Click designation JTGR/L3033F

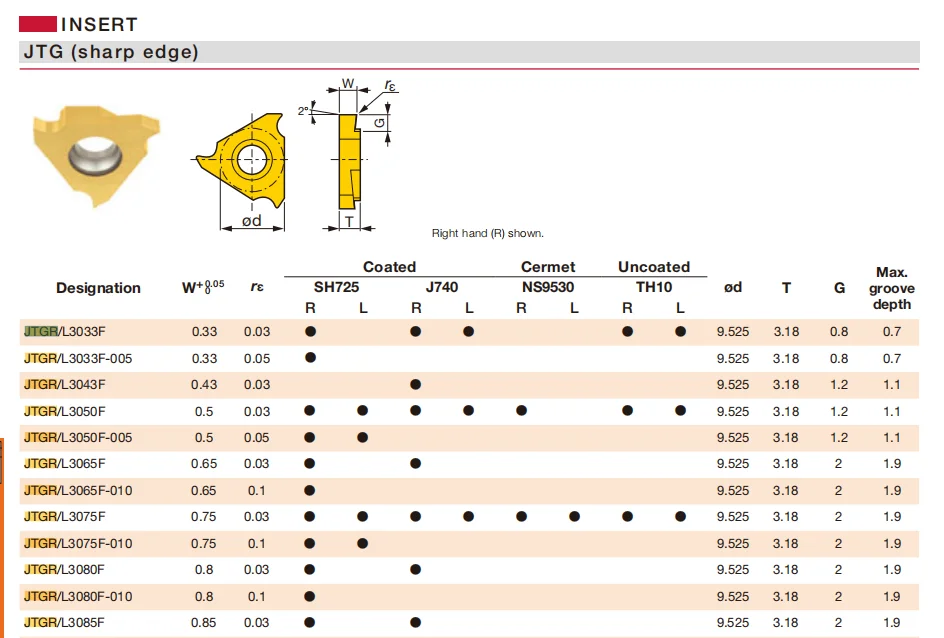(64, 332)
